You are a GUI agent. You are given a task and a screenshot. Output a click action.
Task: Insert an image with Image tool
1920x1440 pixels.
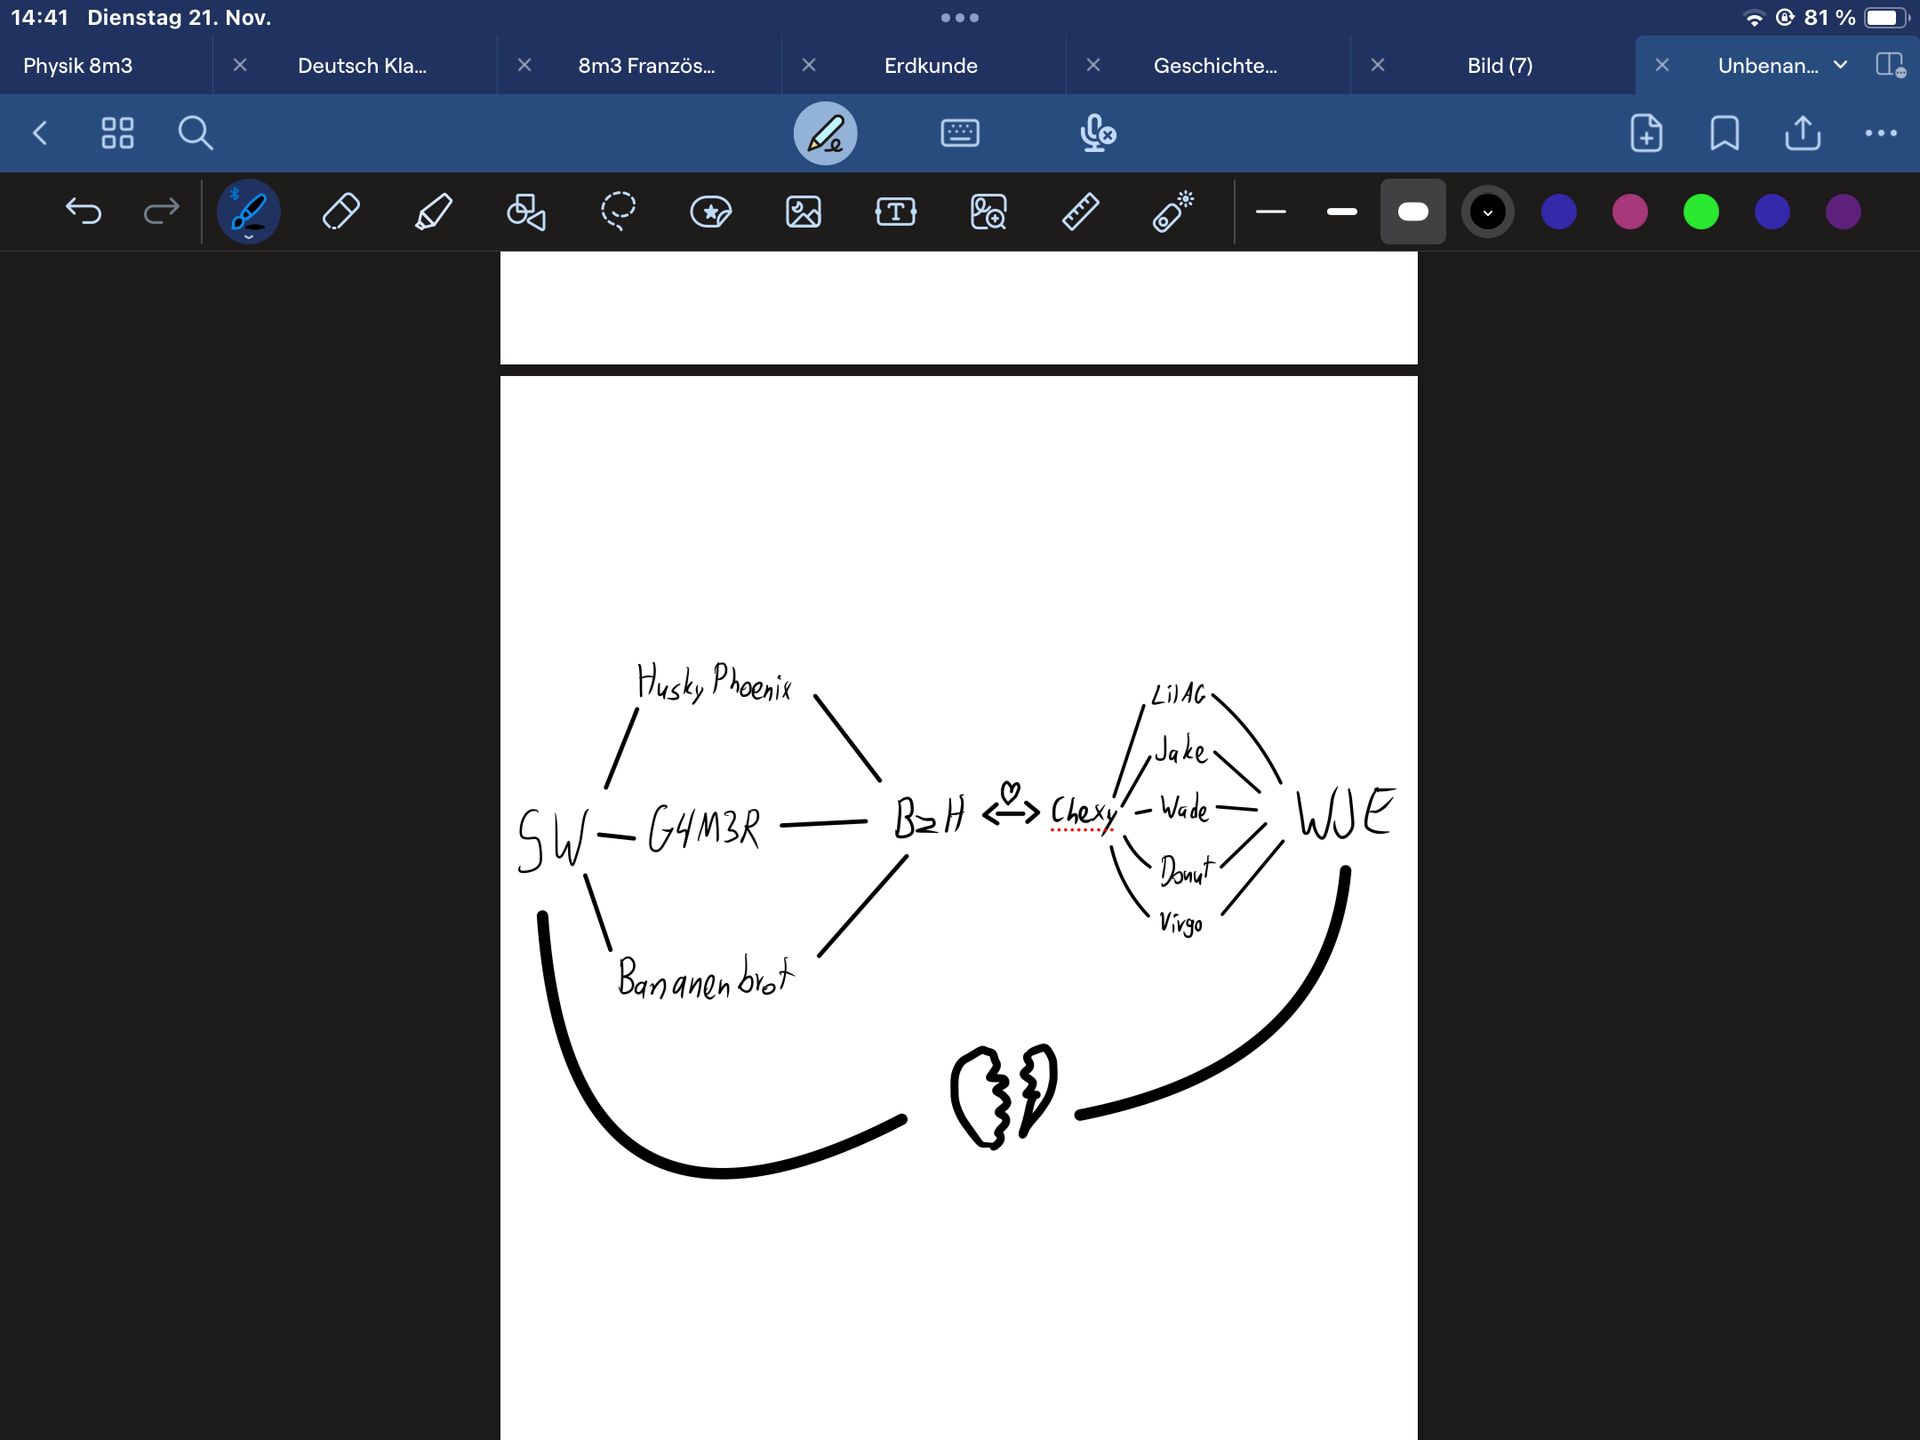pyautogui.click(x=803, y=212)
